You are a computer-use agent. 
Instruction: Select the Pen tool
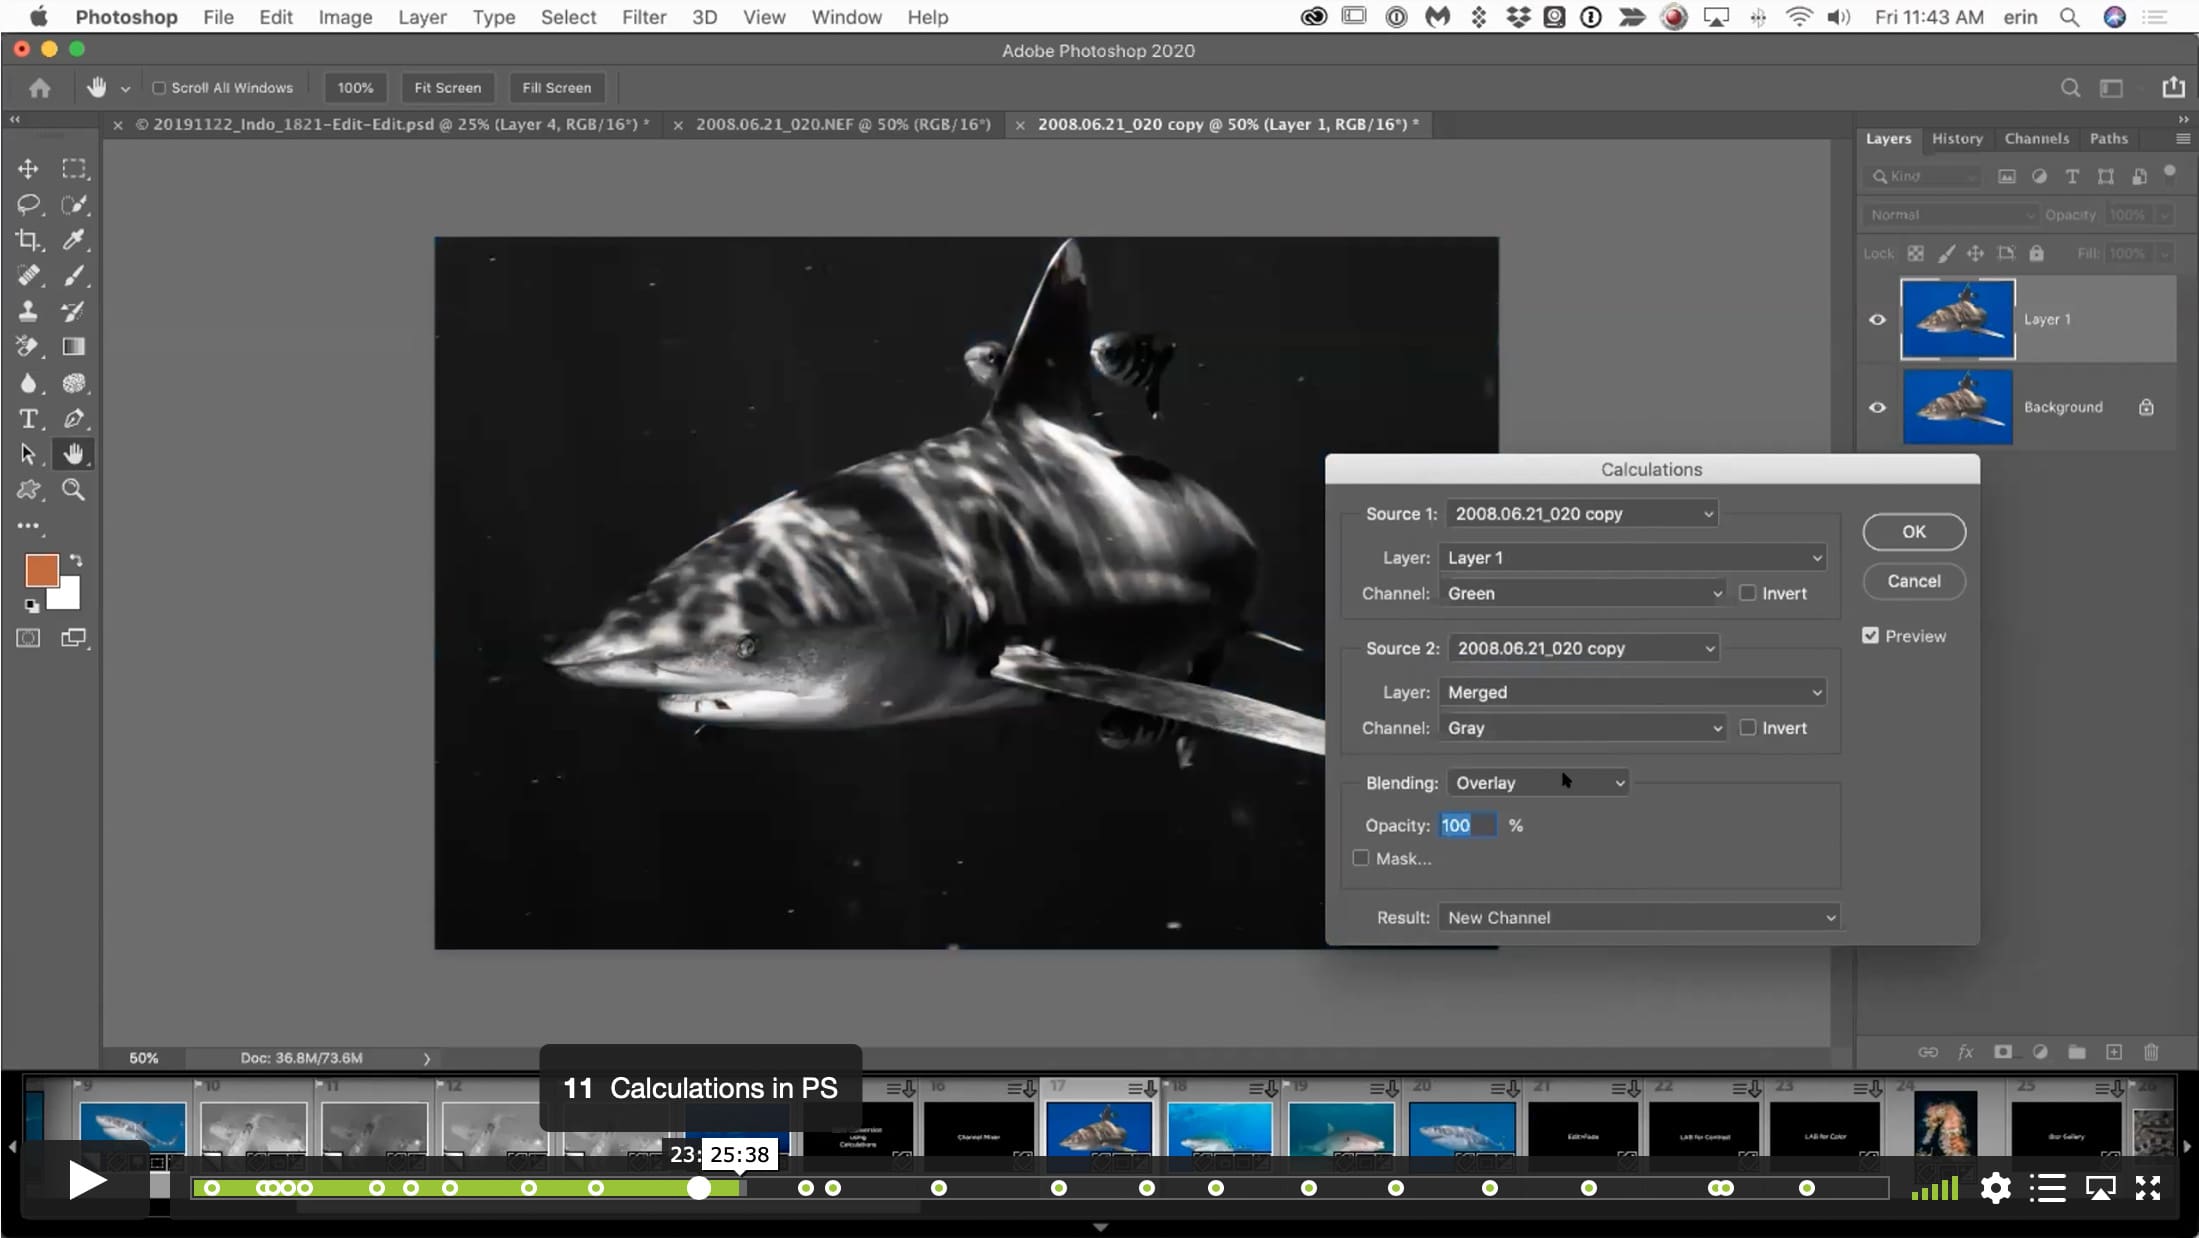[74, 419]
